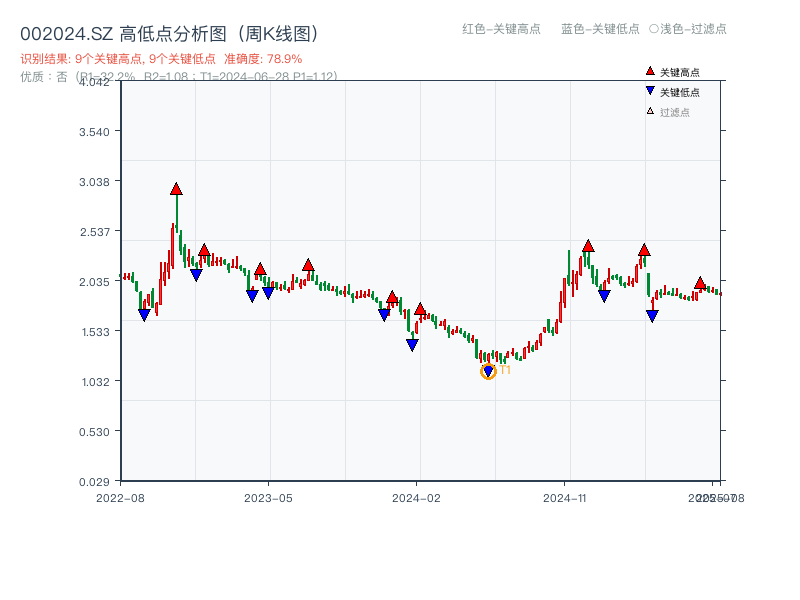Screen dimensions: 800x600
Task: Click the white 过滤点 triangle in the legend
Action: pyautogui.click(x=650, y=111)
